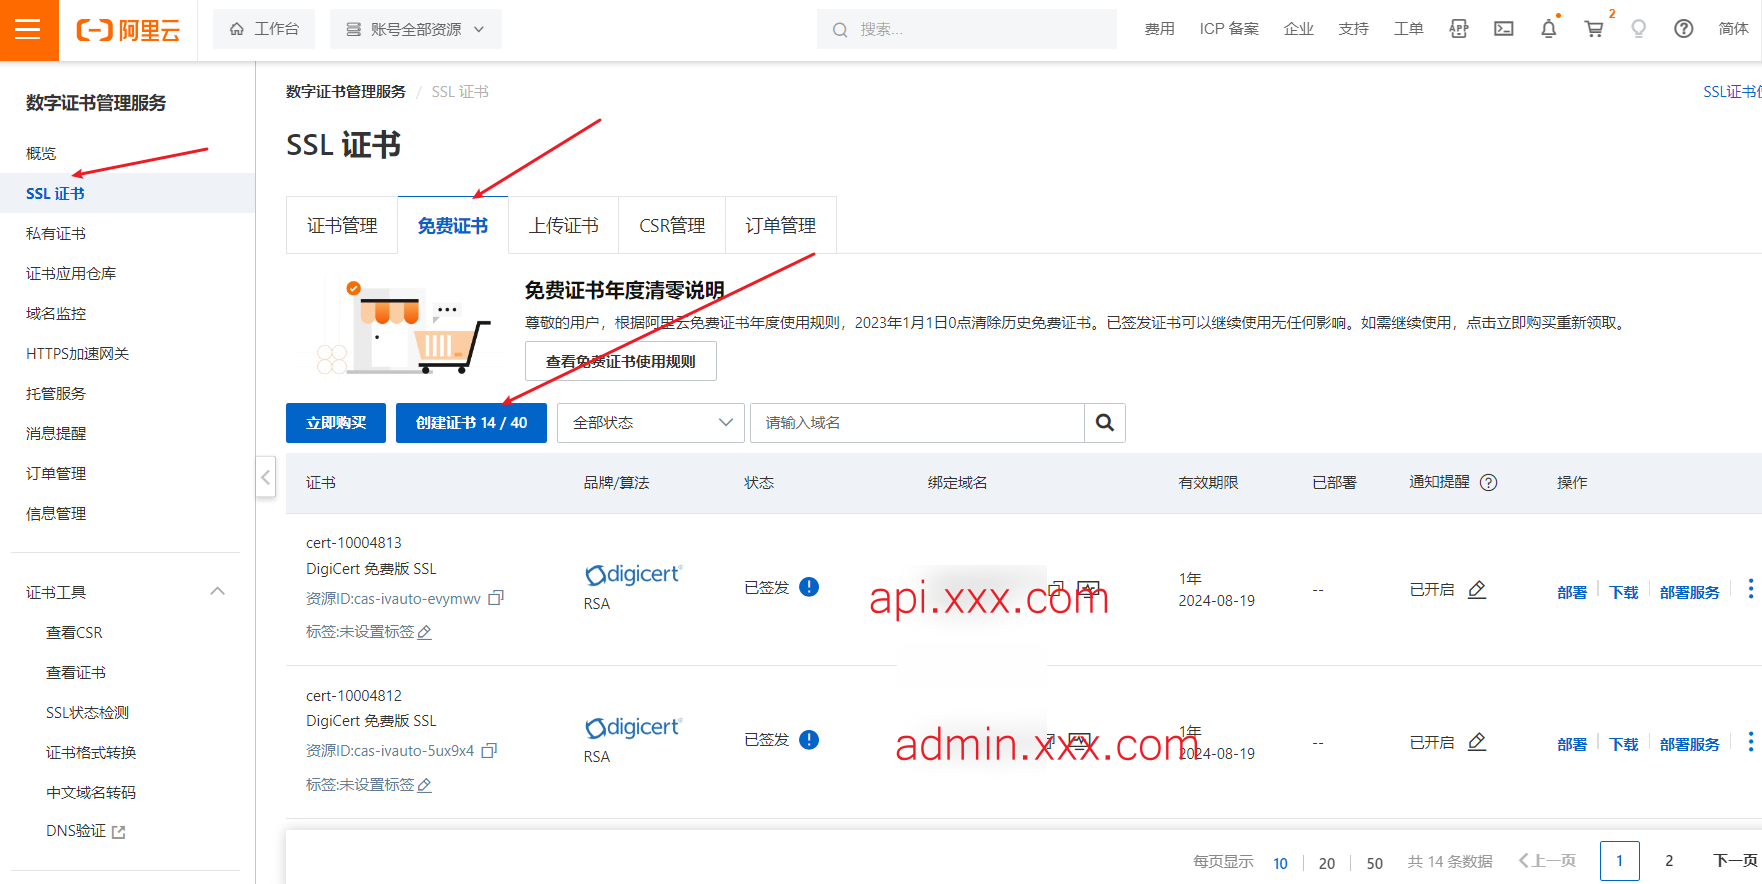Switch to 上传证书 tab

564,226
